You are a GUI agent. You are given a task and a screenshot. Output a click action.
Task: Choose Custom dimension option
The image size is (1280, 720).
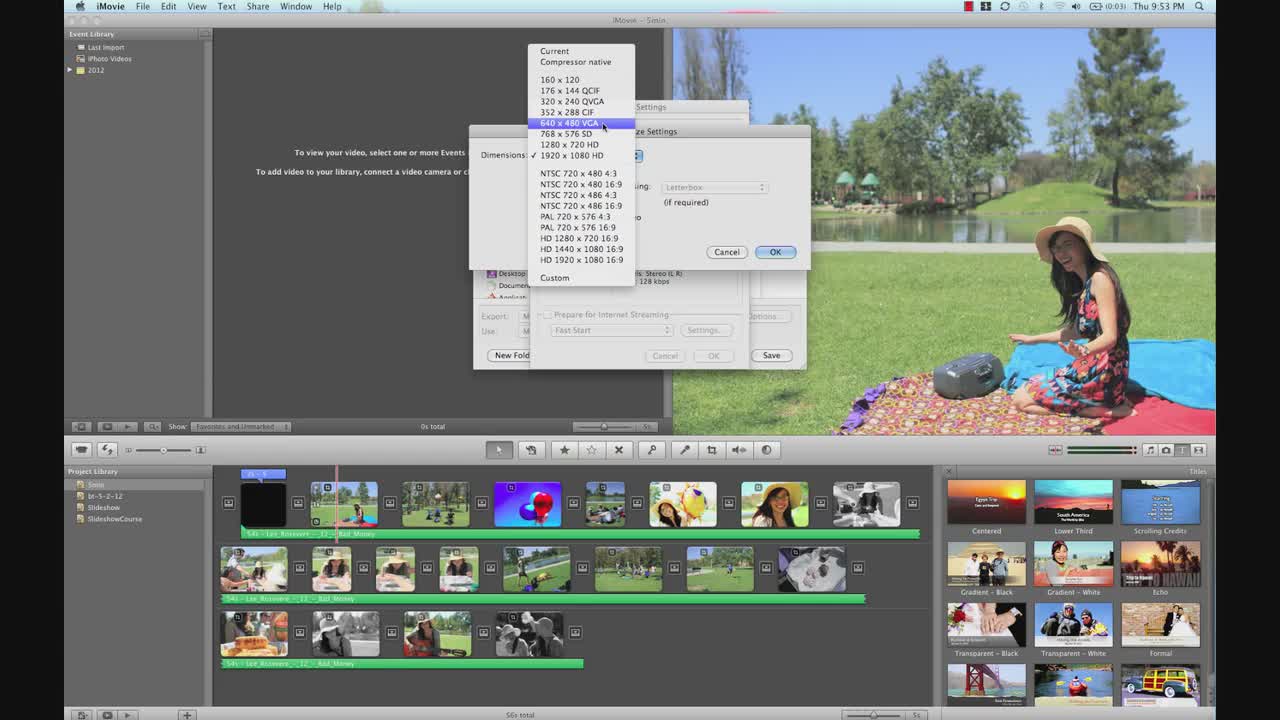coord(581,278)
